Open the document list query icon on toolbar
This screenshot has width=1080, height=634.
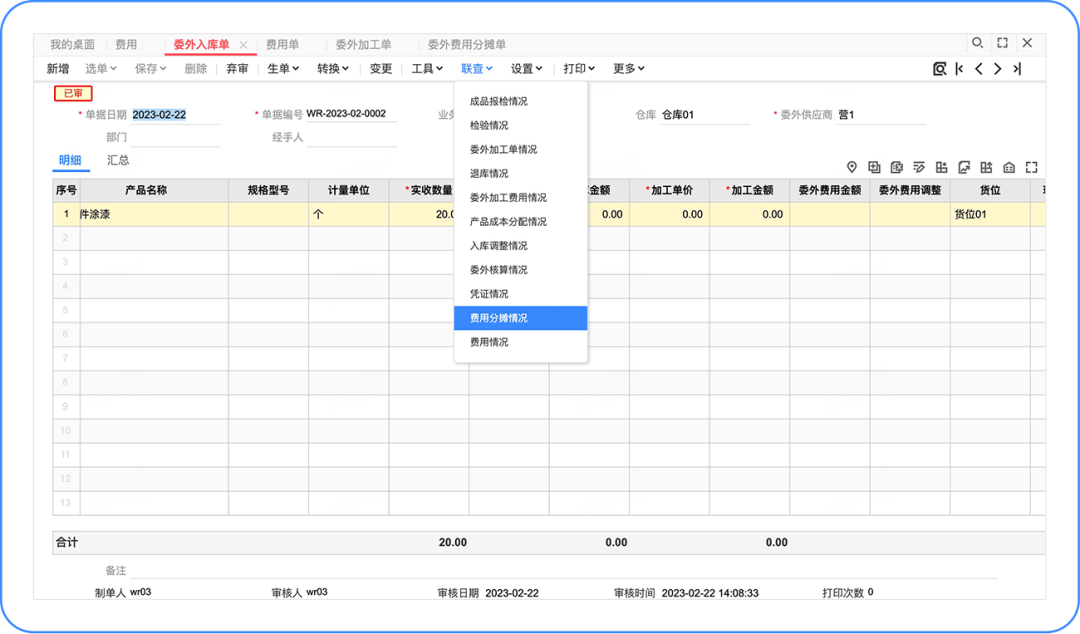[940, 69]
